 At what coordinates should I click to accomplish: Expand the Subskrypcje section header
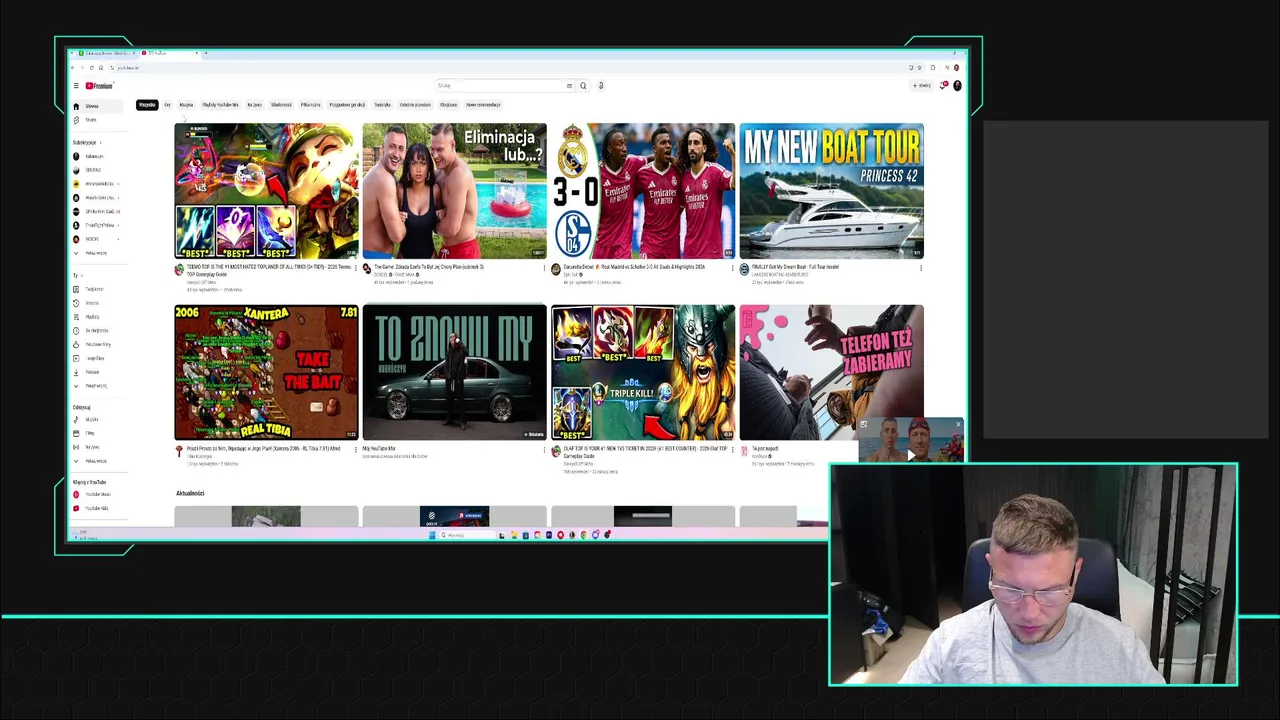click(86, 143)
